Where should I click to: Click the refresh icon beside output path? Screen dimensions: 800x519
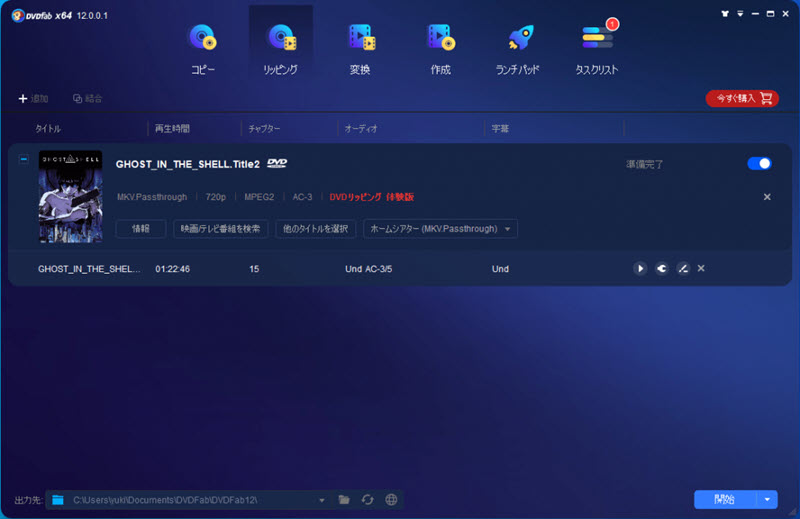(x=367, y=499)
